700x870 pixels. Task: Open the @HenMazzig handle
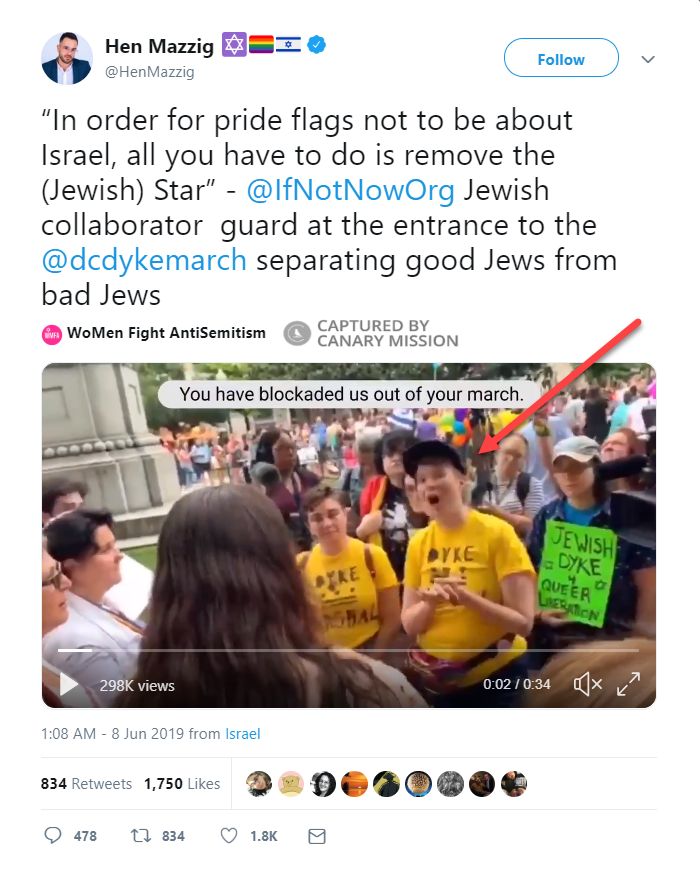pos(150,72)
